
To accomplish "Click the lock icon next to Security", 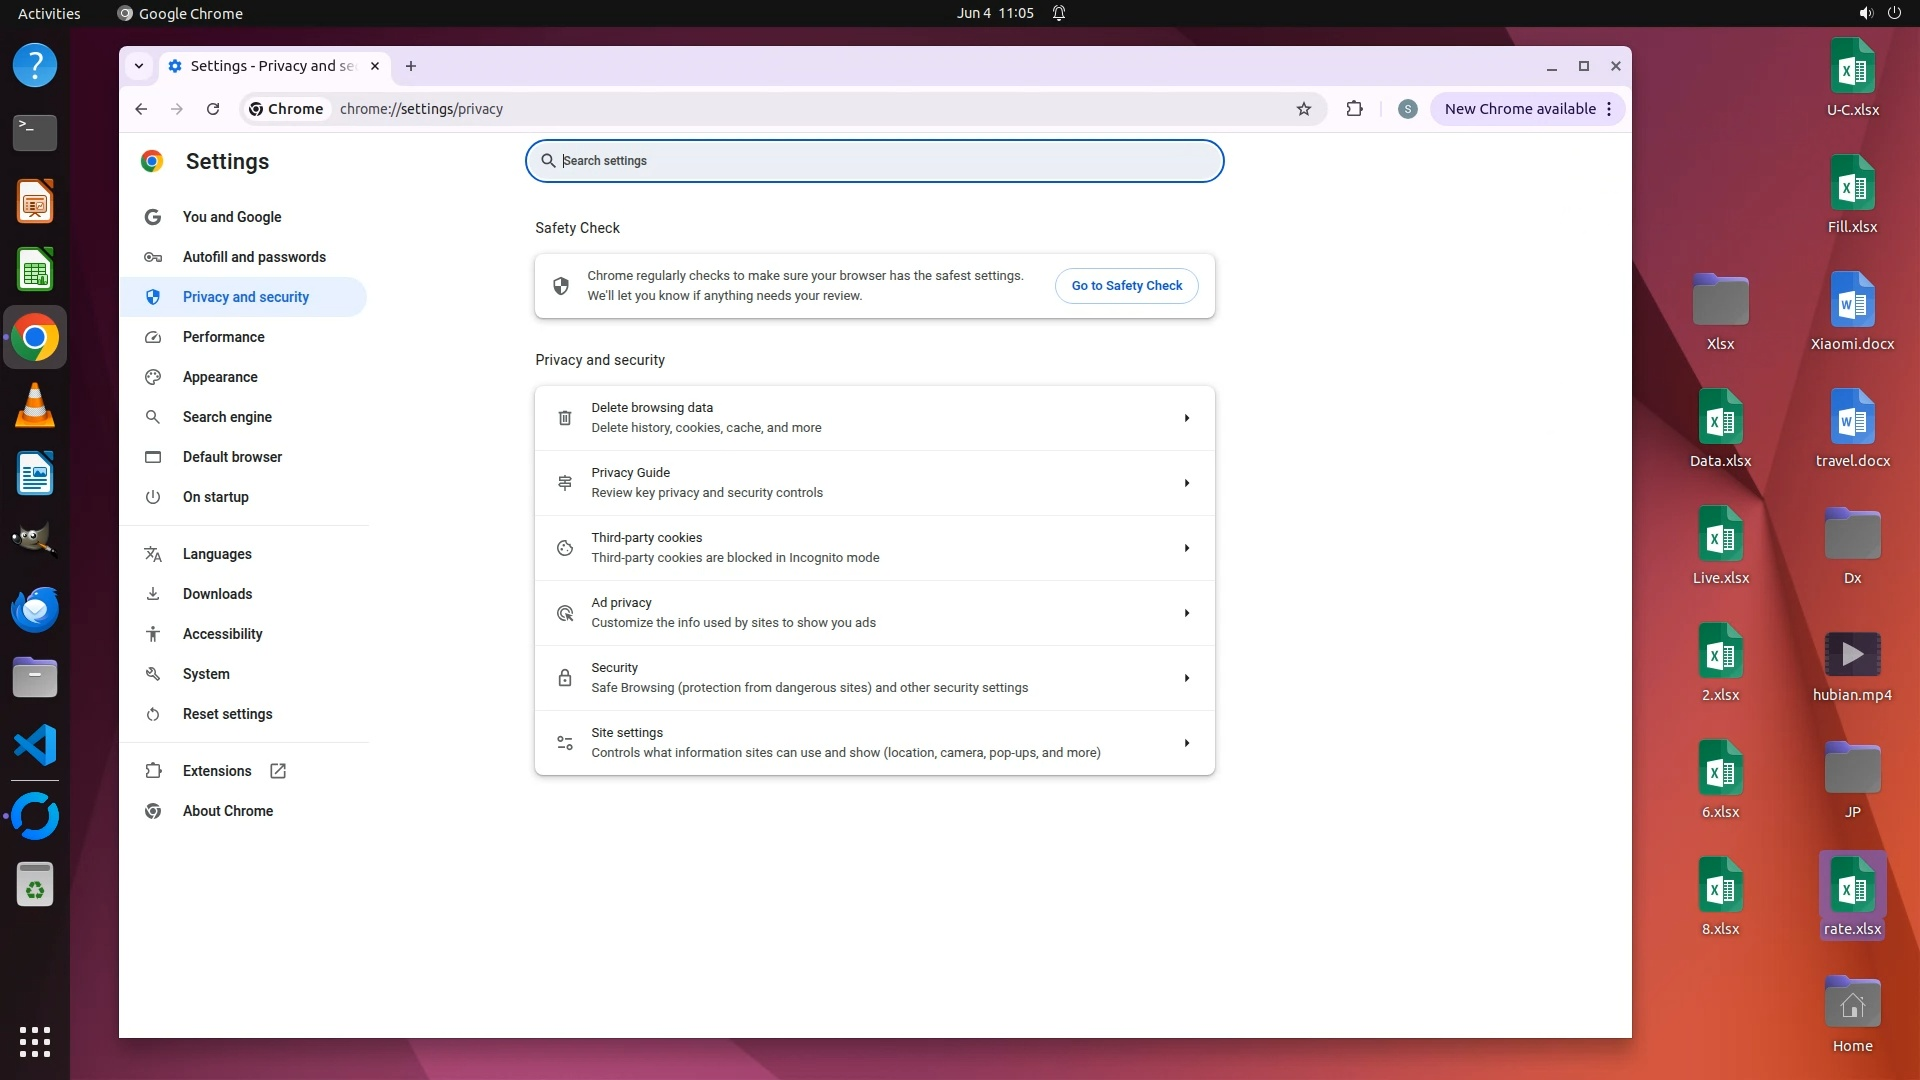I will (565, 678).
